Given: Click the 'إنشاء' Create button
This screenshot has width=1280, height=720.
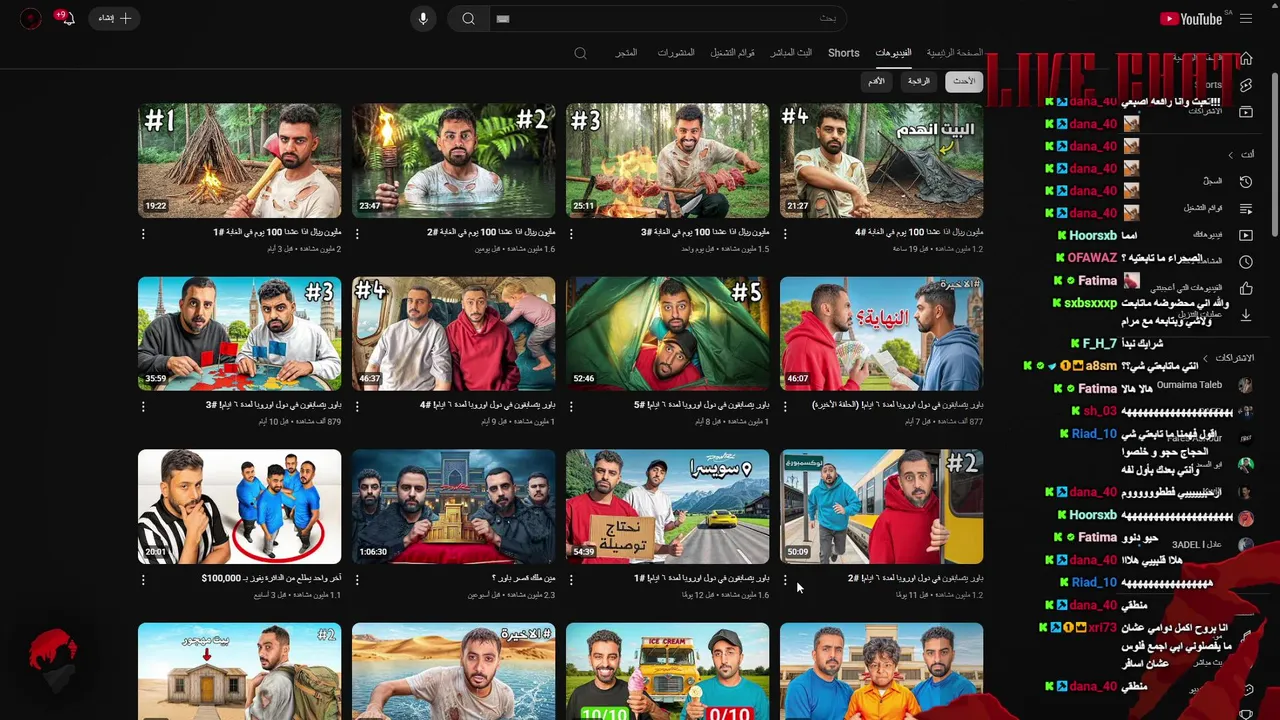Looking at the screenshot, I should (x=114, y=18).
